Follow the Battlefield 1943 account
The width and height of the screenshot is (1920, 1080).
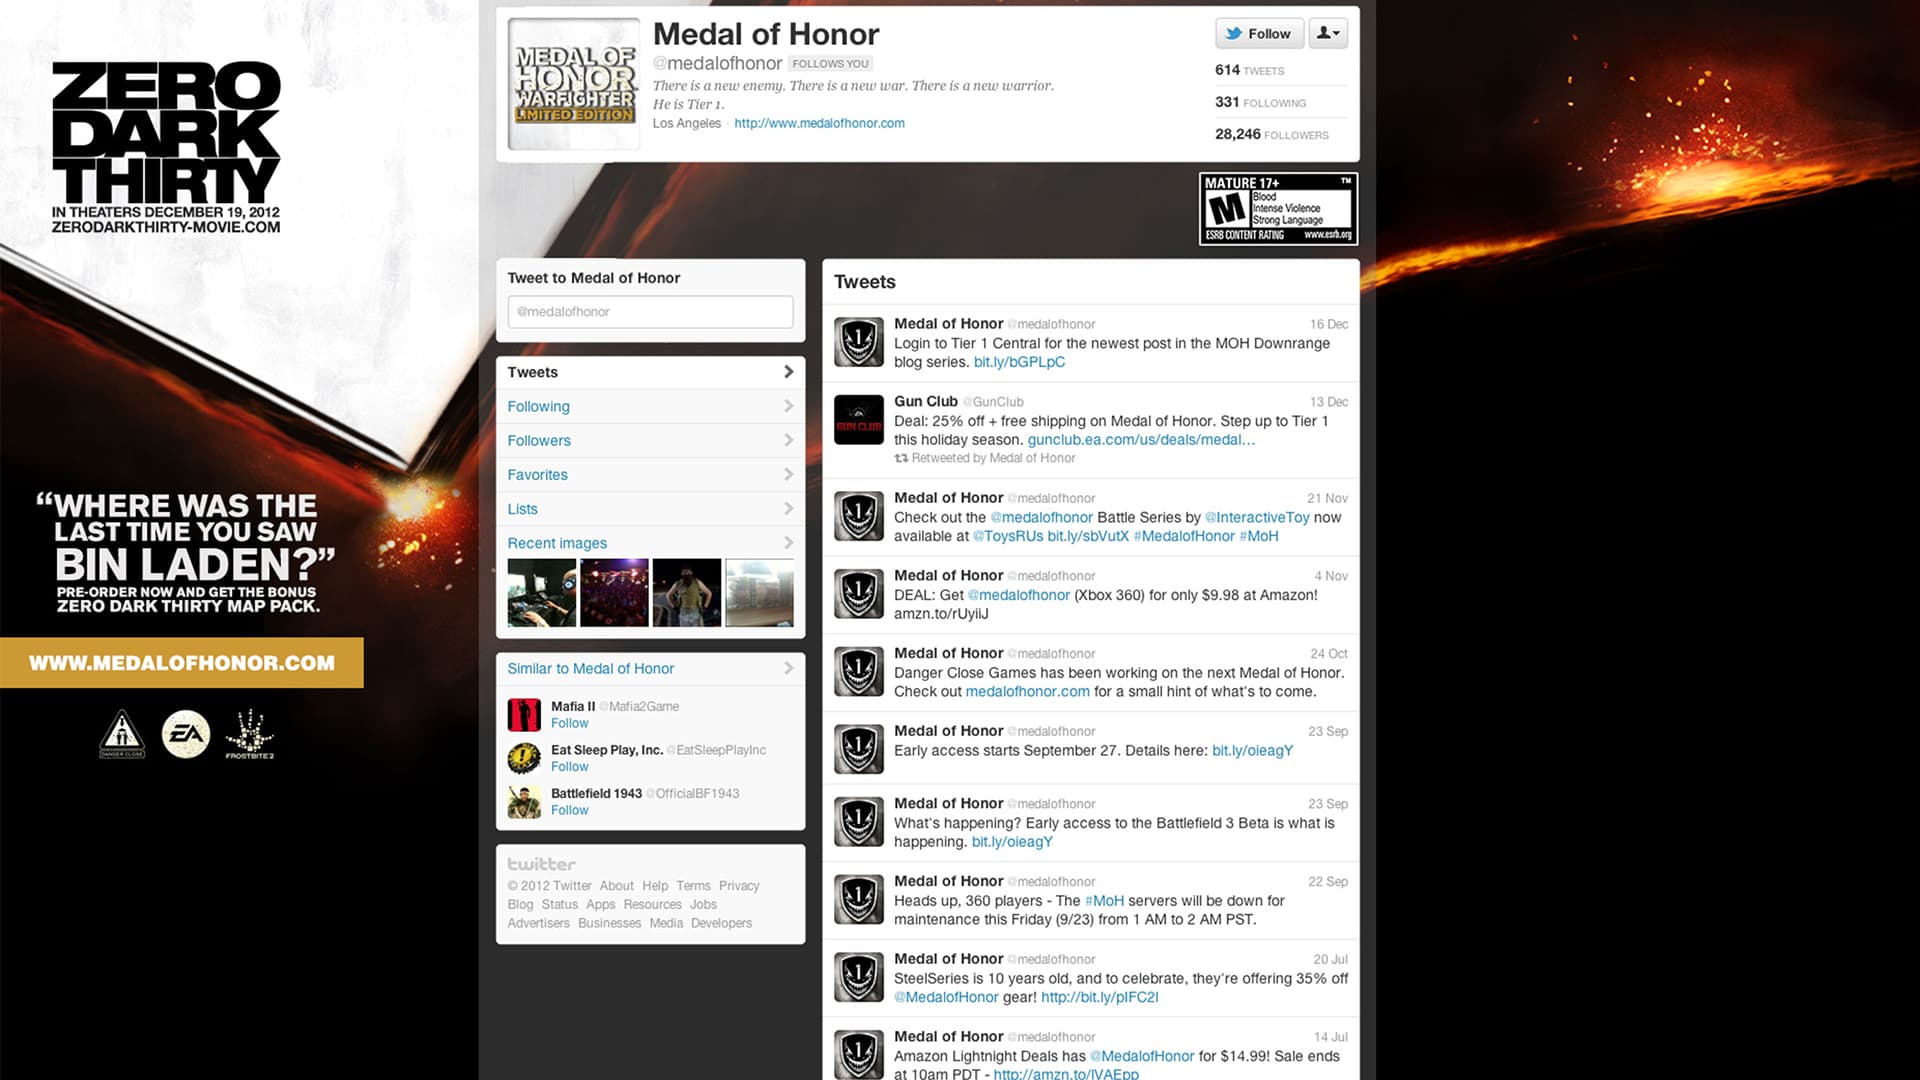pos(570,810)
